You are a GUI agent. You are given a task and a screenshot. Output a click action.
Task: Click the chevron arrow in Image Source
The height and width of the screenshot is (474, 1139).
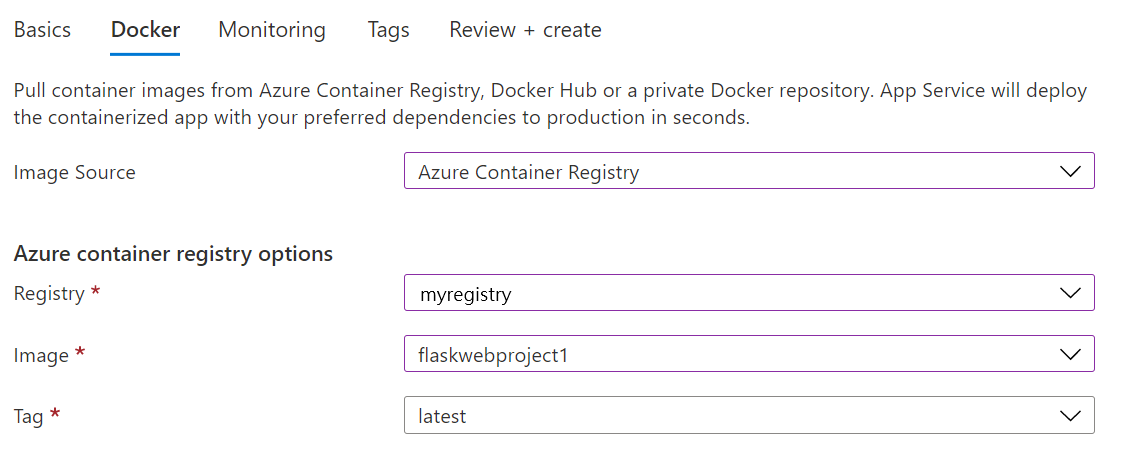pyautogui.click(x=1070, y=171)
